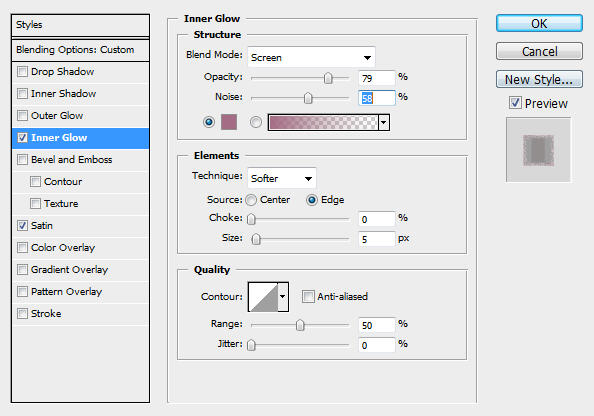Click the Noise value field

click(377, 98)
